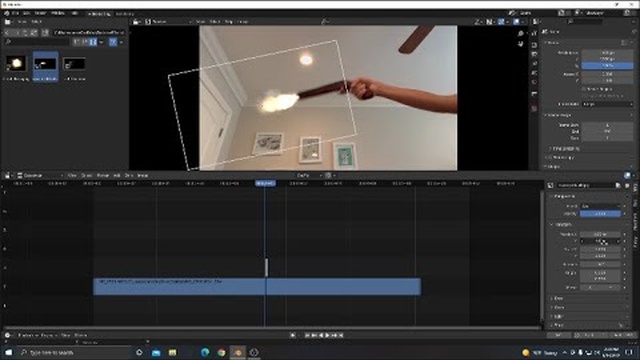Open the Frame Rate dropdown

(607, 104)
